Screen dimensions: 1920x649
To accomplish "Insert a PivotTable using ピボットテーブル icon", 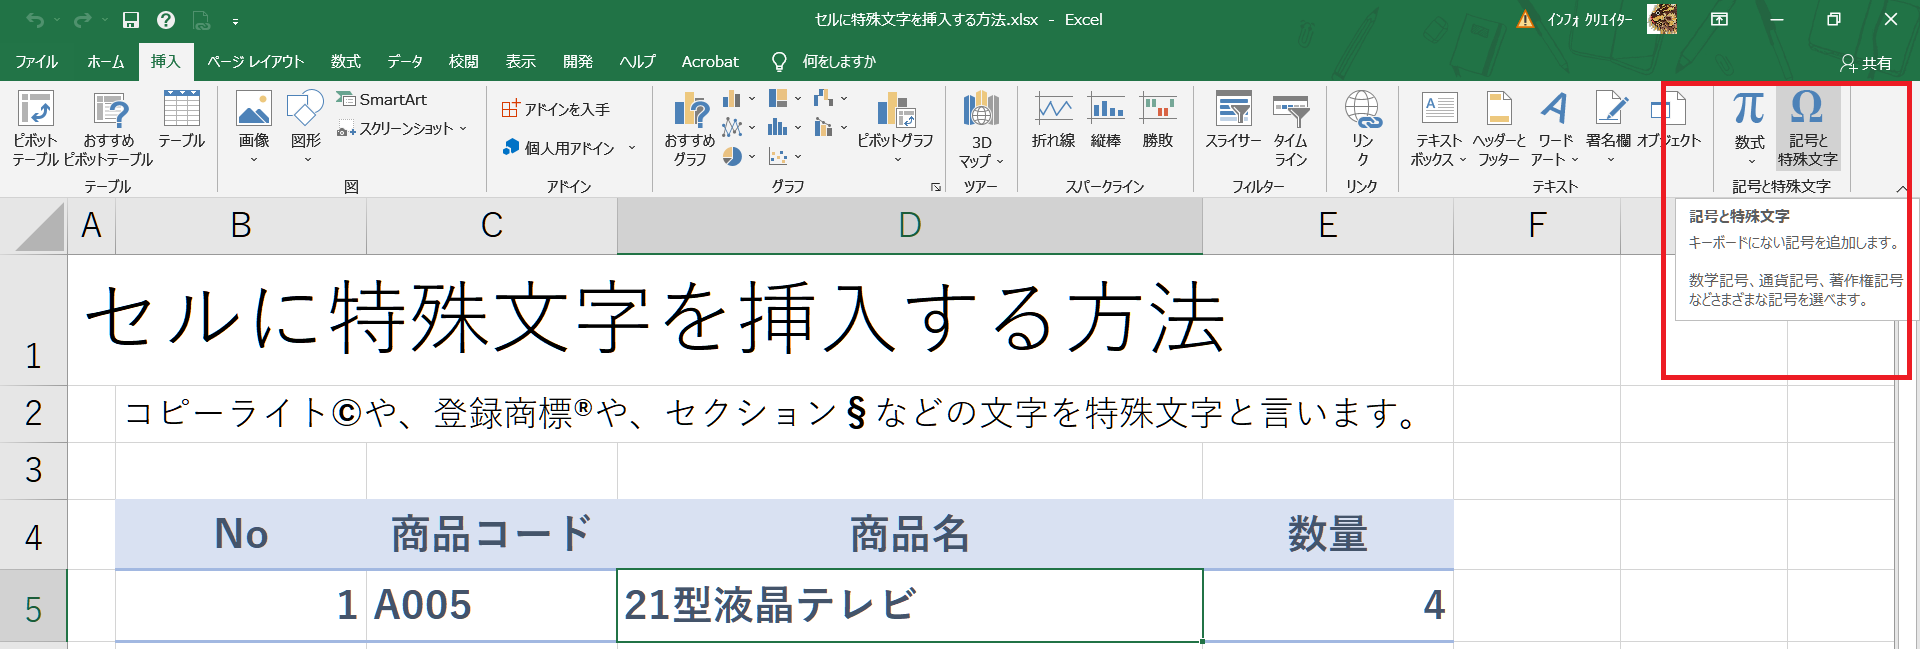I will 35,112.
